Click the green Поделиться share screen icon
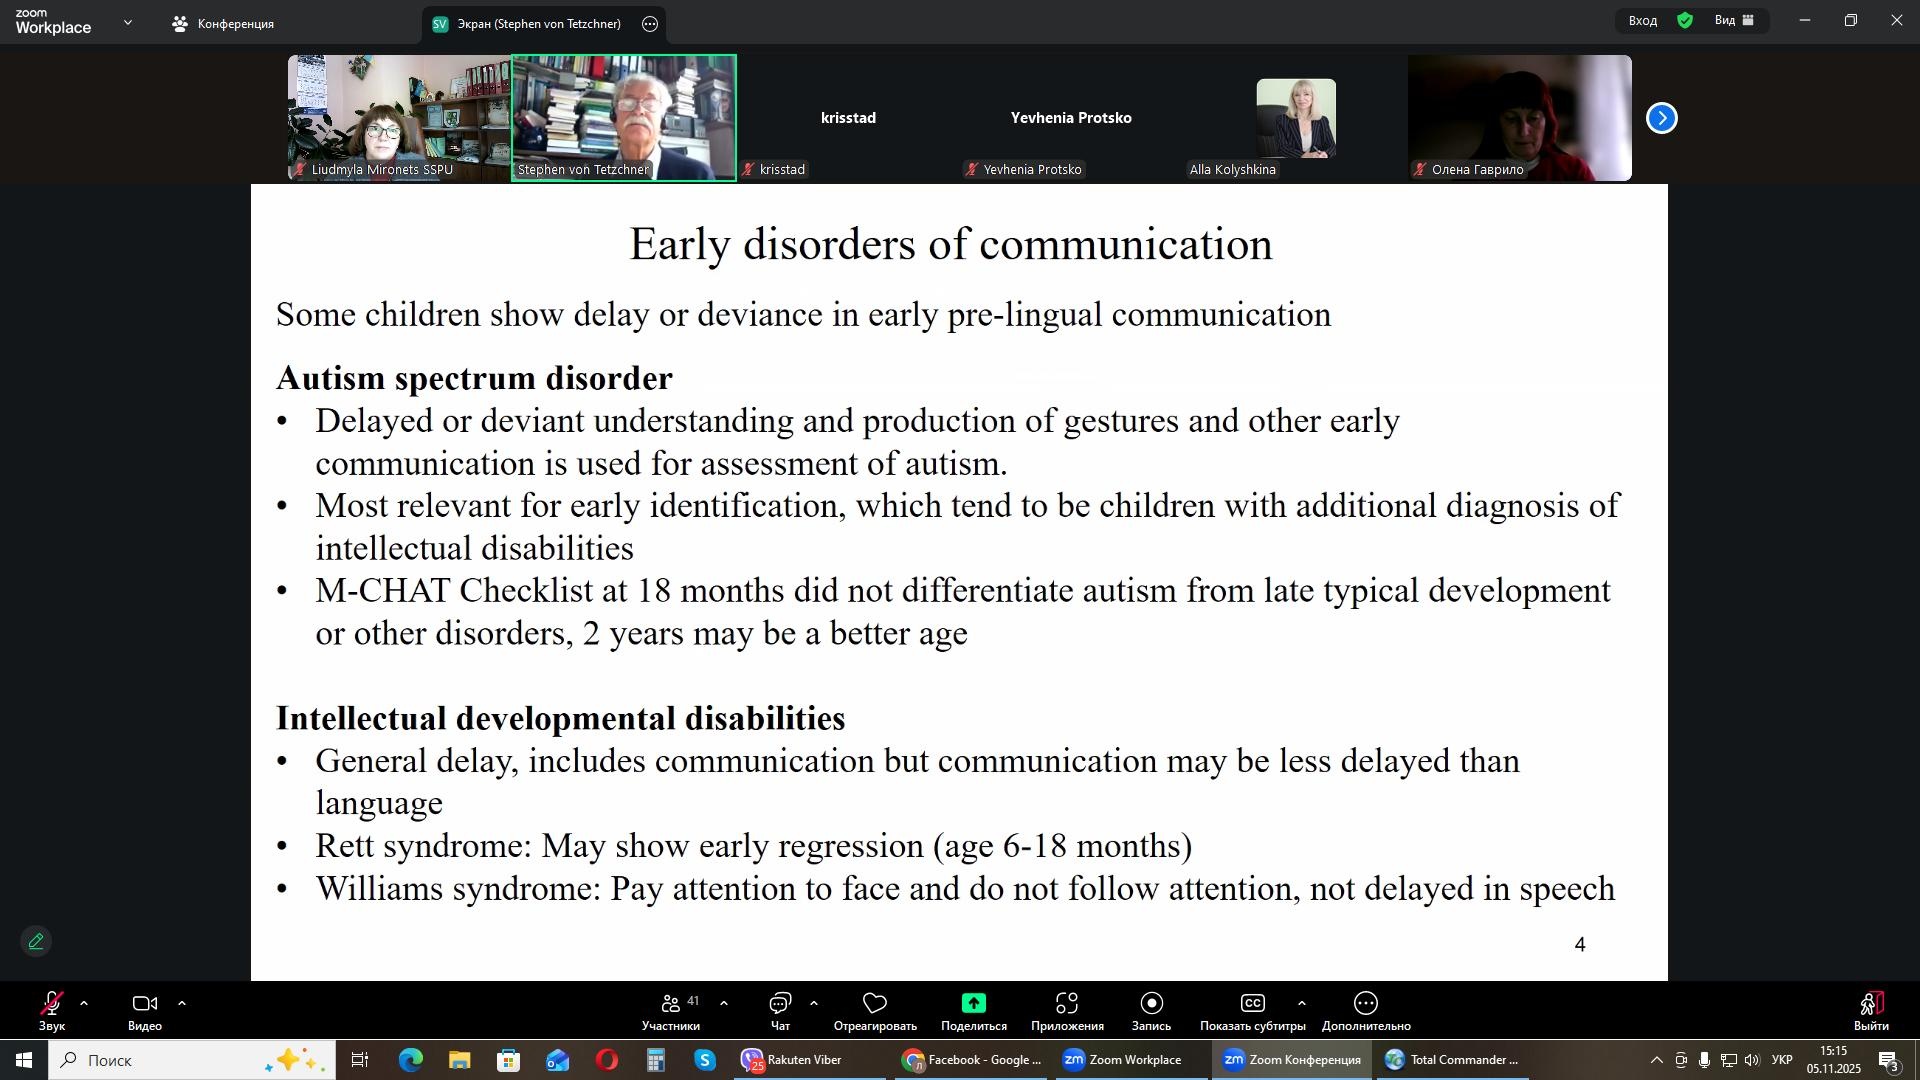Screen dimensions: 1920x1080 tap(973, 1004)
